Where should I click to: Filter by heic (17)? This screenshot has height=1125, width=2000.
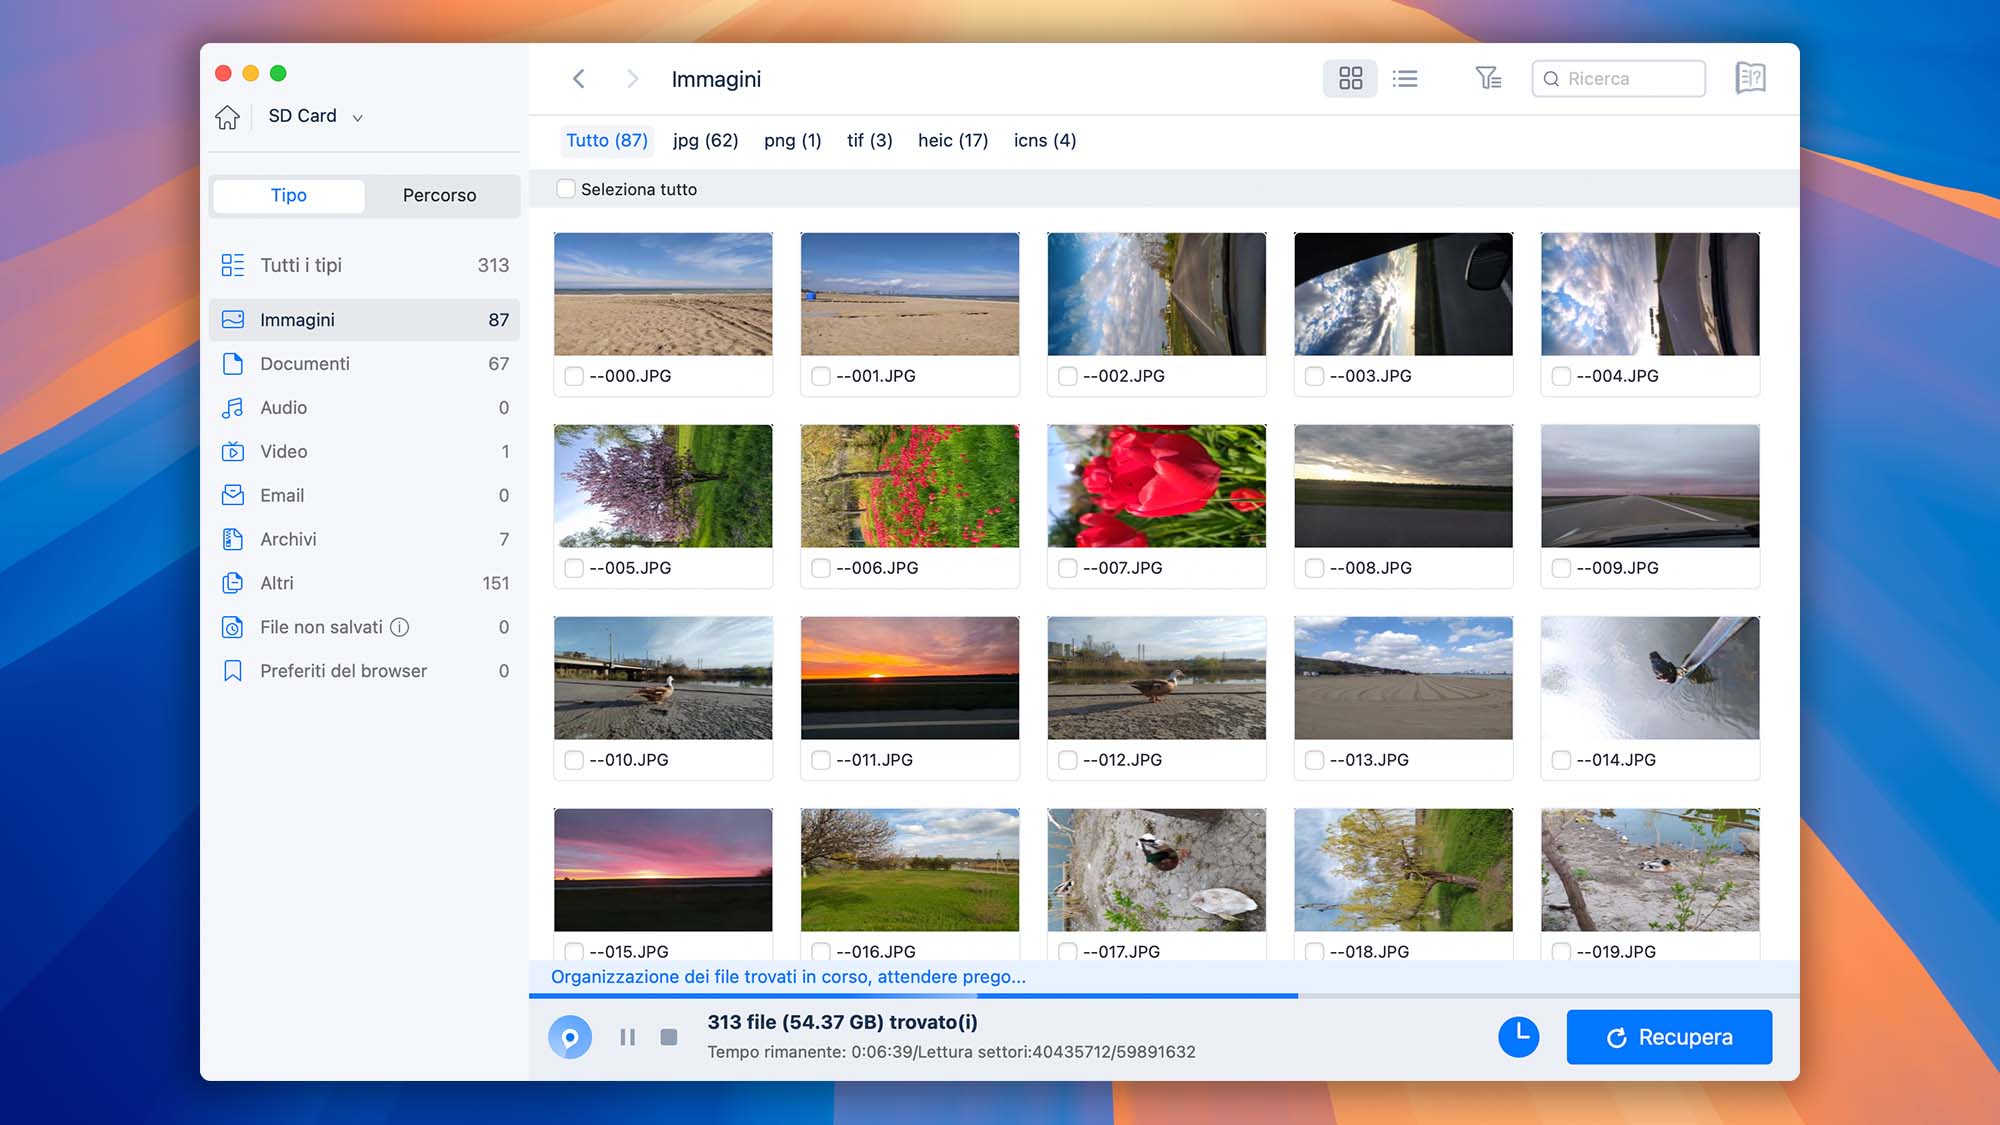(953, 141)
